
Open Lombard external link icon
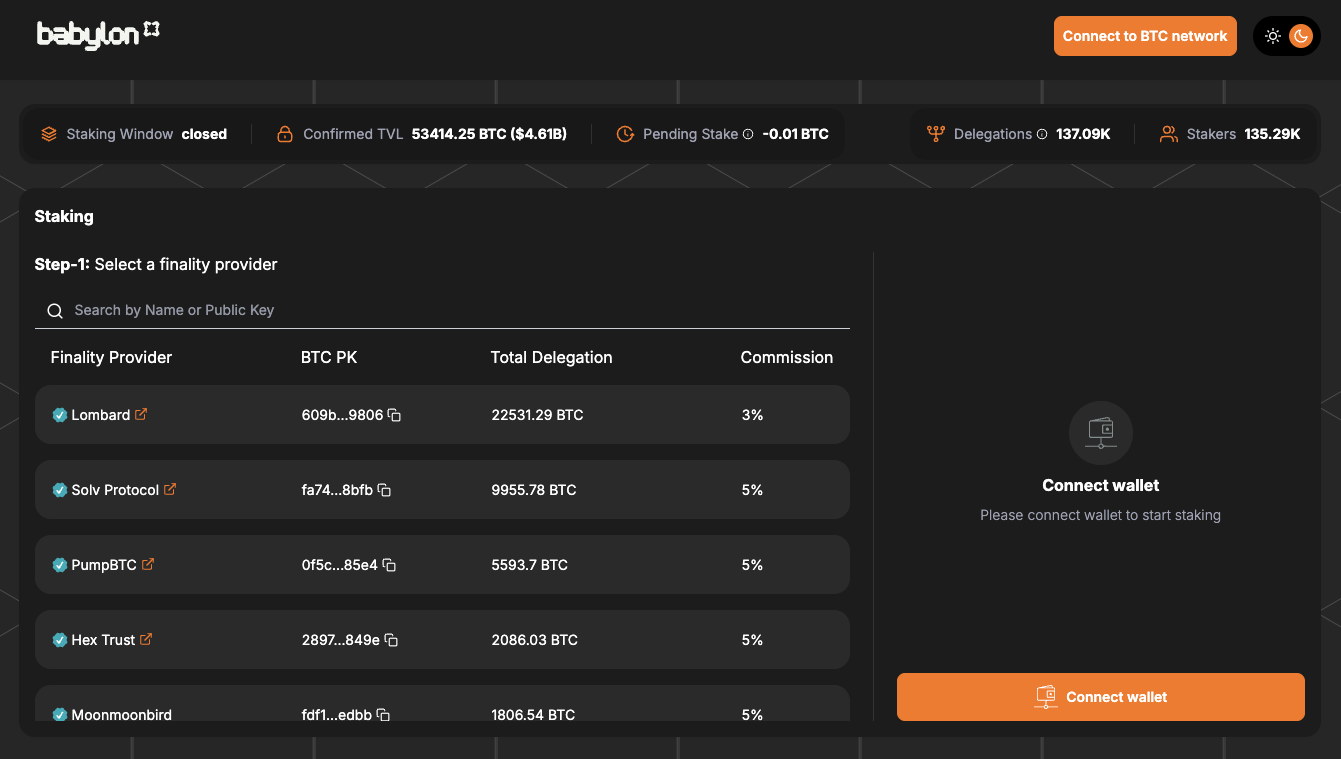pyautogui.click(x=141, y=414)
